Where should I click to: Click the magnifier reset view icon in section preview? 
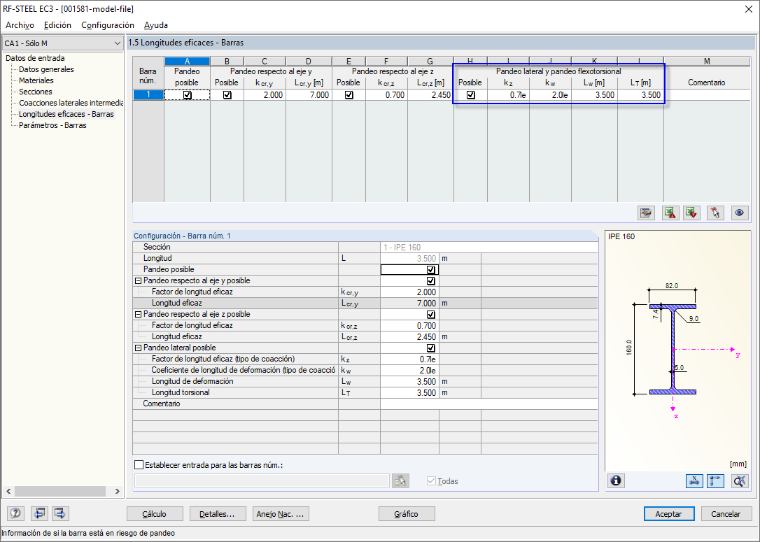(739, 480)
